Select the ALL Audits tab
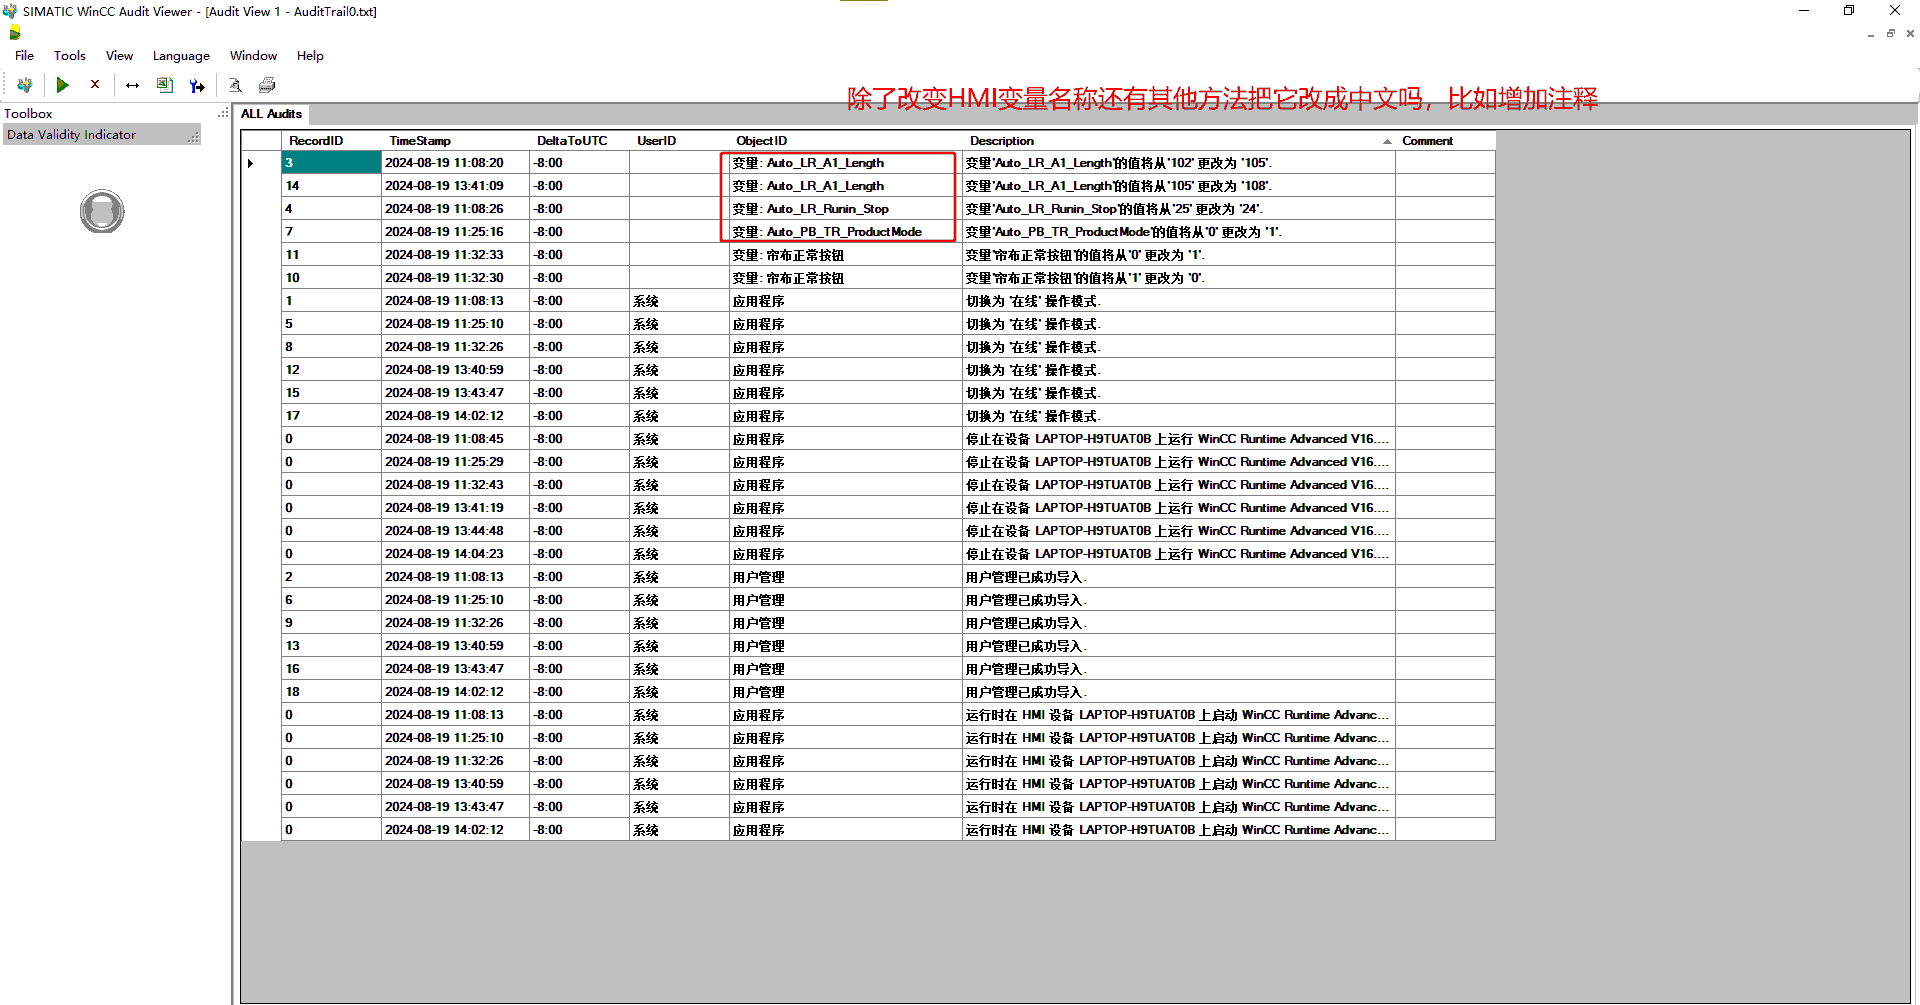The width and height of the screenshot is (1920, 1005). point(271,114)
